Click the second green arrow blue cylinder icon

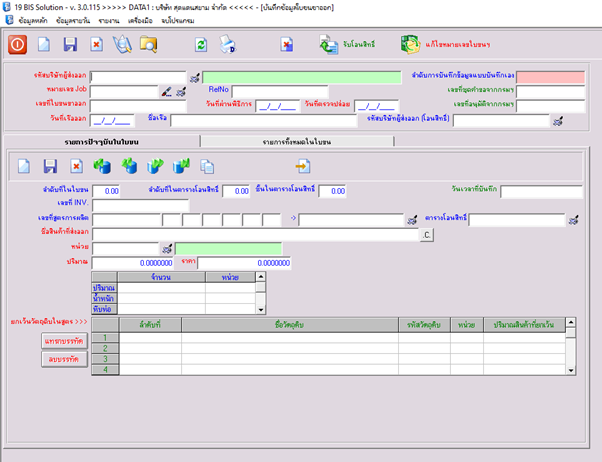(129, 167)
